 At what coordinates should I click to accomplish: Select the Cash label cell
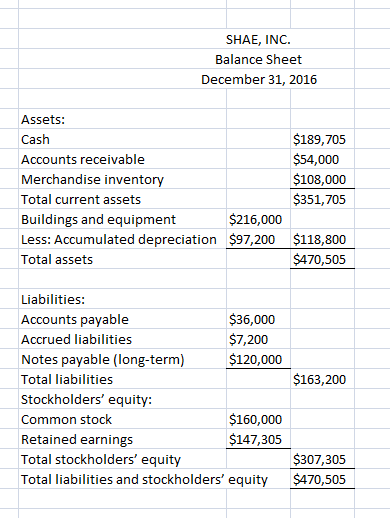(x=35, y=139)
